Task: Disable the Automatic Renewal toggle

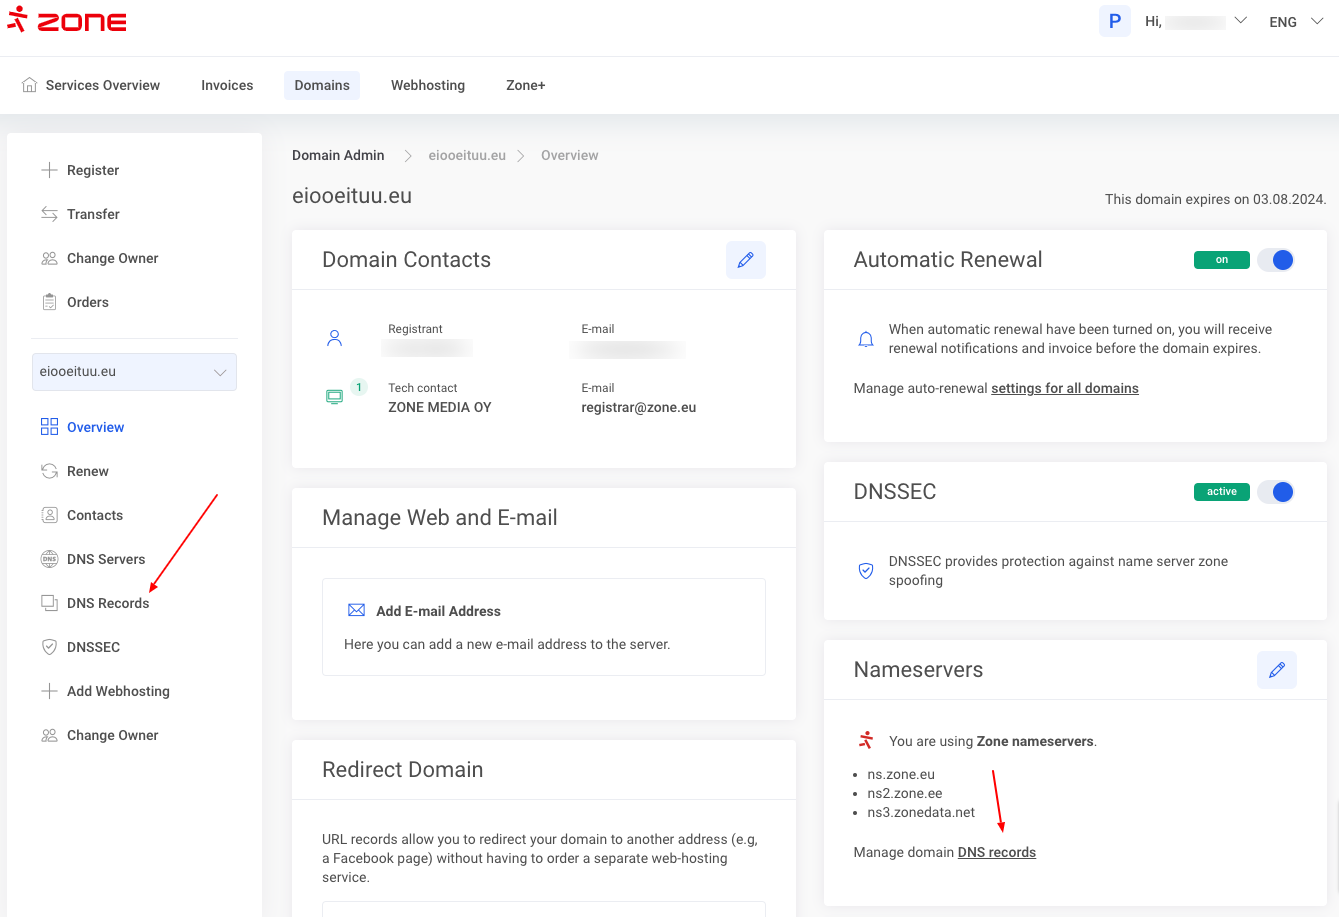Action: pos(1275,260)
